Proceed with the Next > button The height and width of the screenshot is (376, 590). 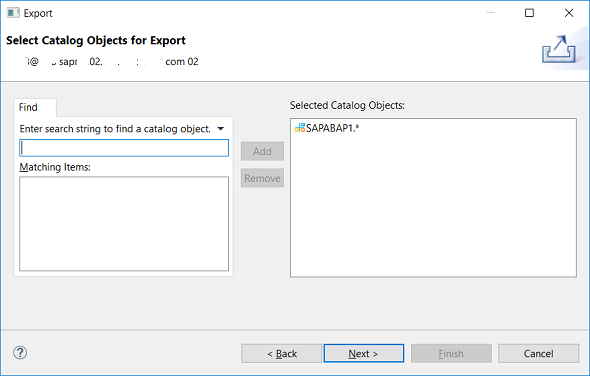(x=364, y=353)
